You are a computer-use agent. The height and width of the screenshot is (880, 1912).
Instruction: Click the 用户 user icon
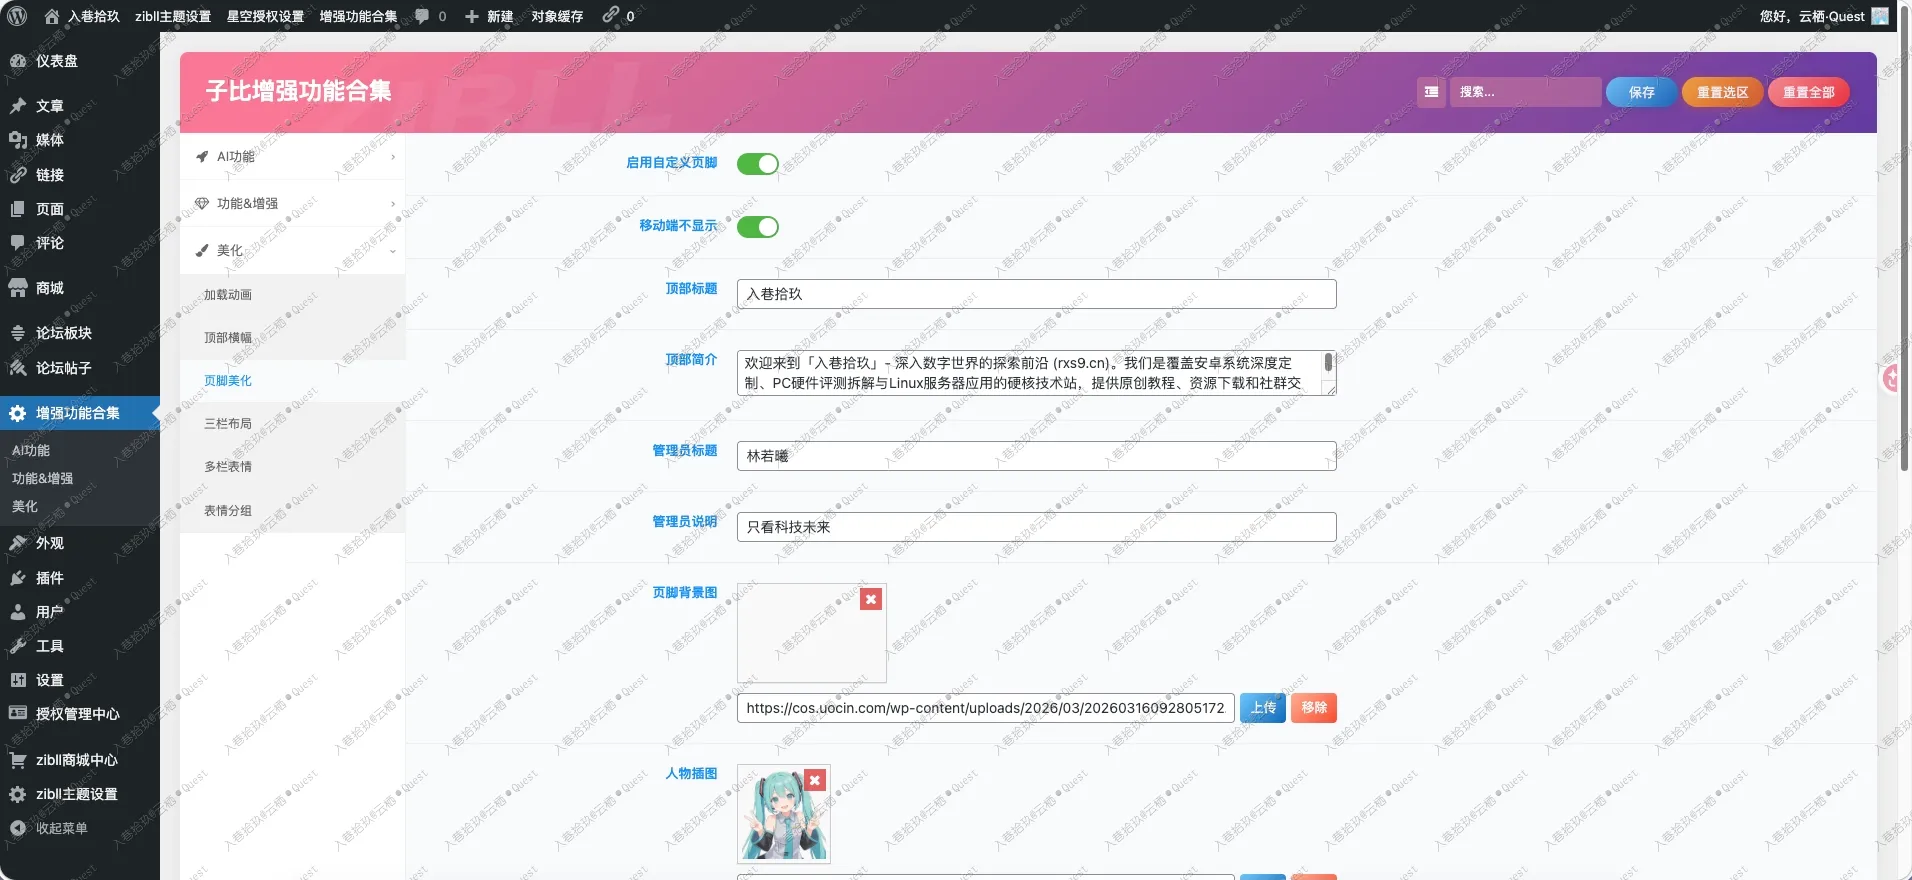click(x=18, y=612)
